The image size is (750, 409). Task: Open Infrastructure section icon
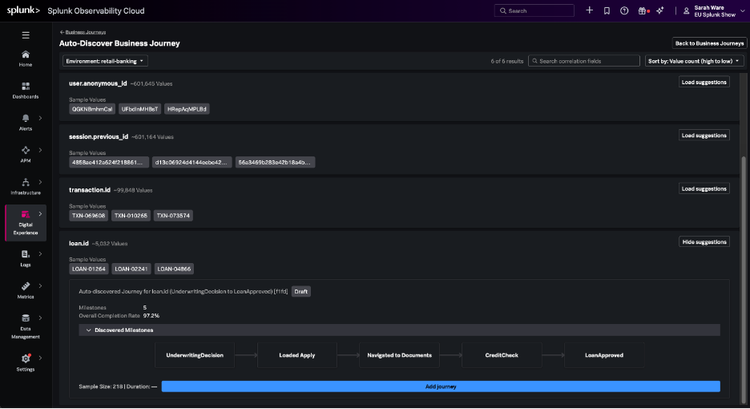(x=25, y=182)
